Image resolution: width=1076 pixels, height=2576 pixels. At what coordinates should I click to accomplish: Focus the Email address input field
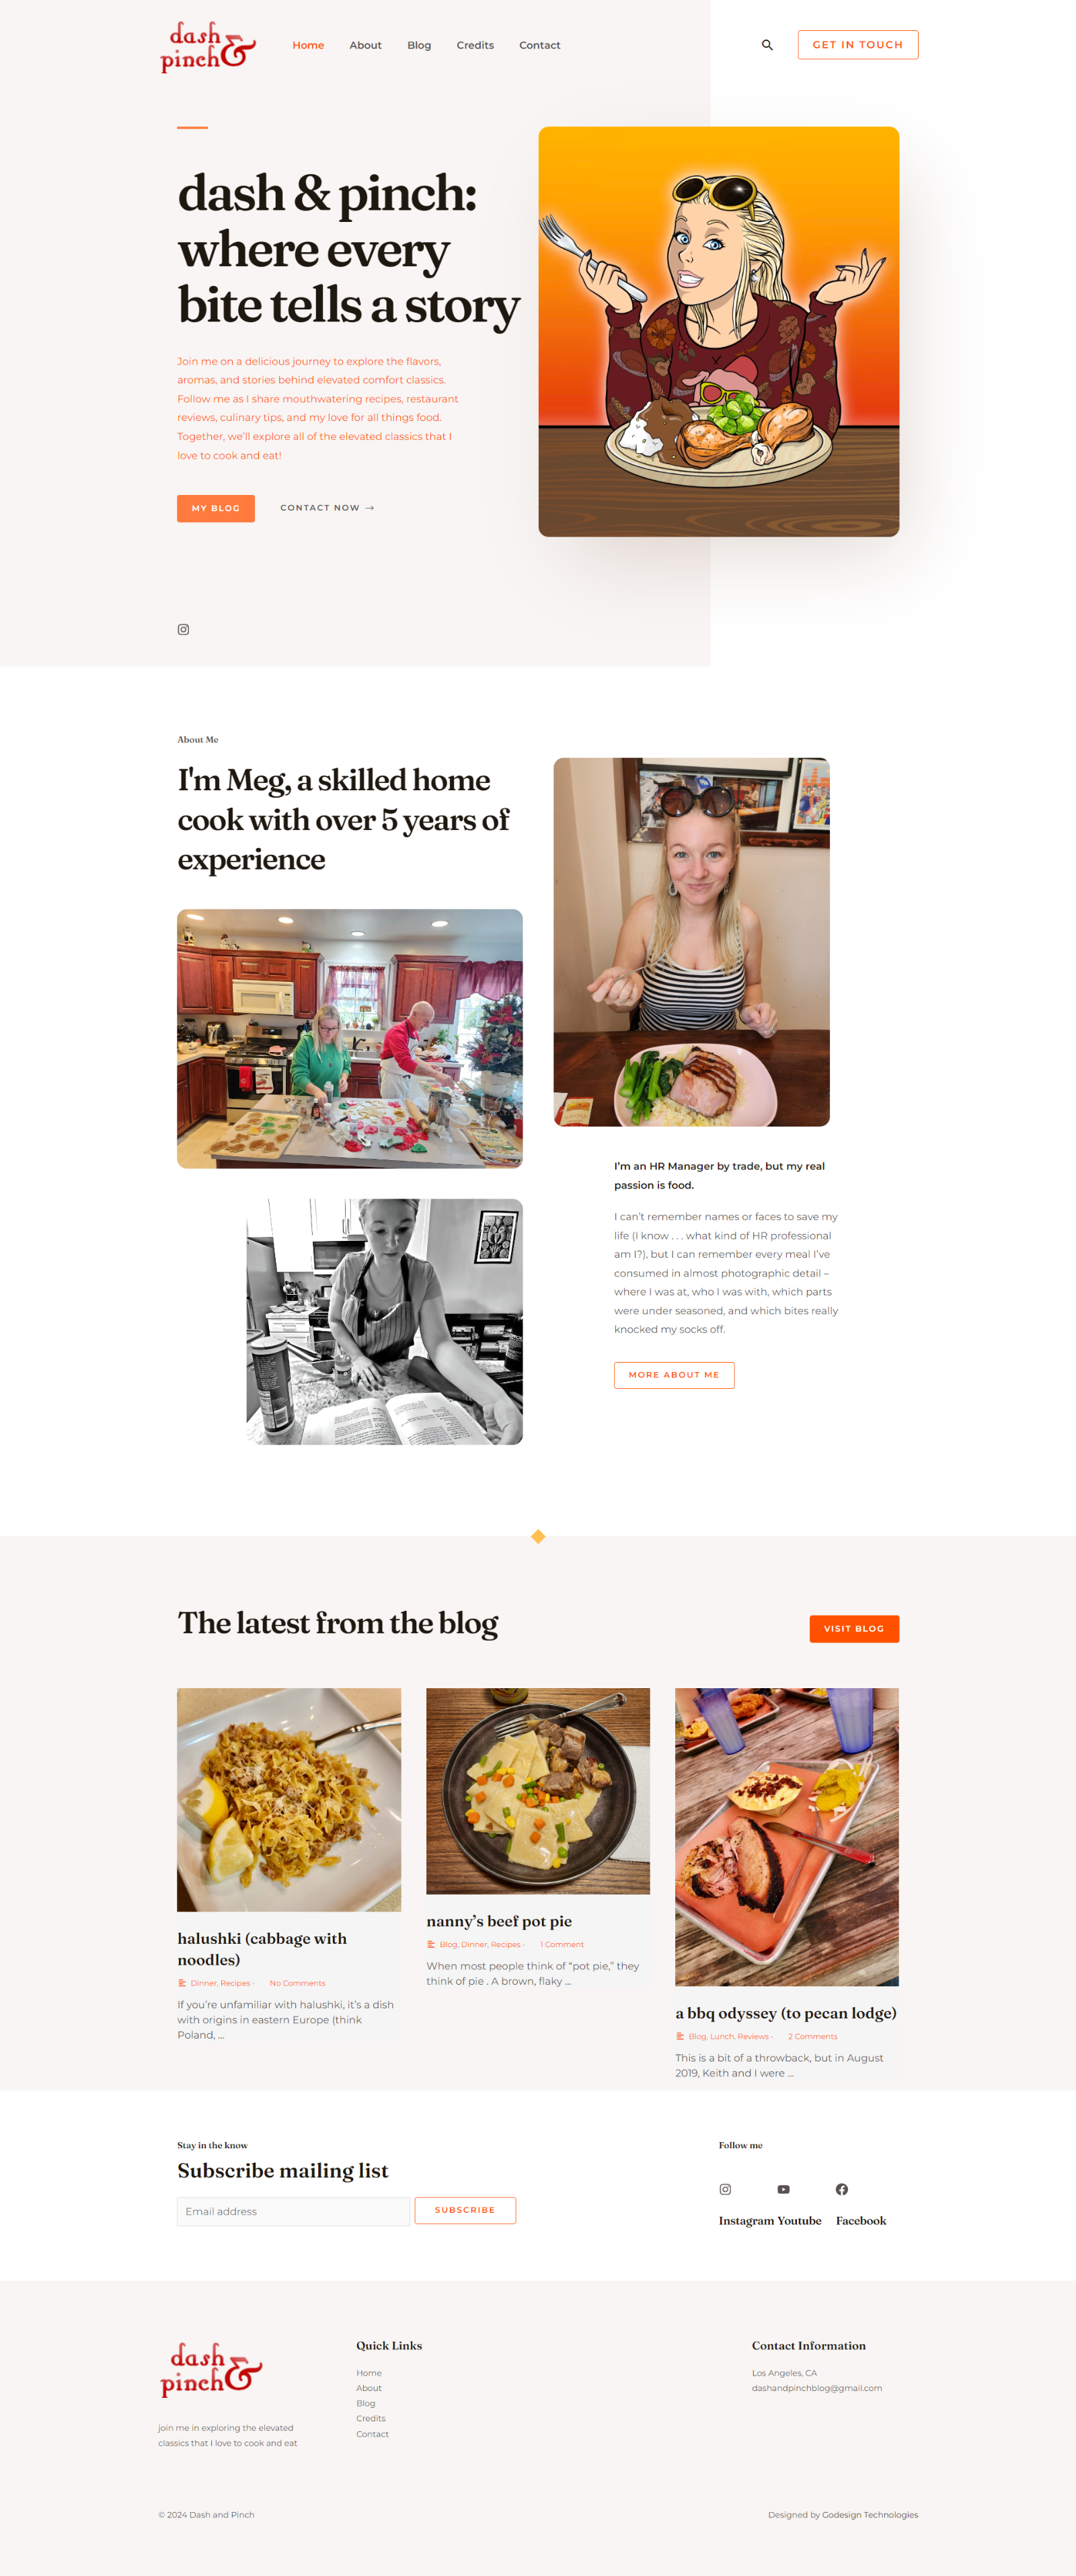(x=294, y=2211)
